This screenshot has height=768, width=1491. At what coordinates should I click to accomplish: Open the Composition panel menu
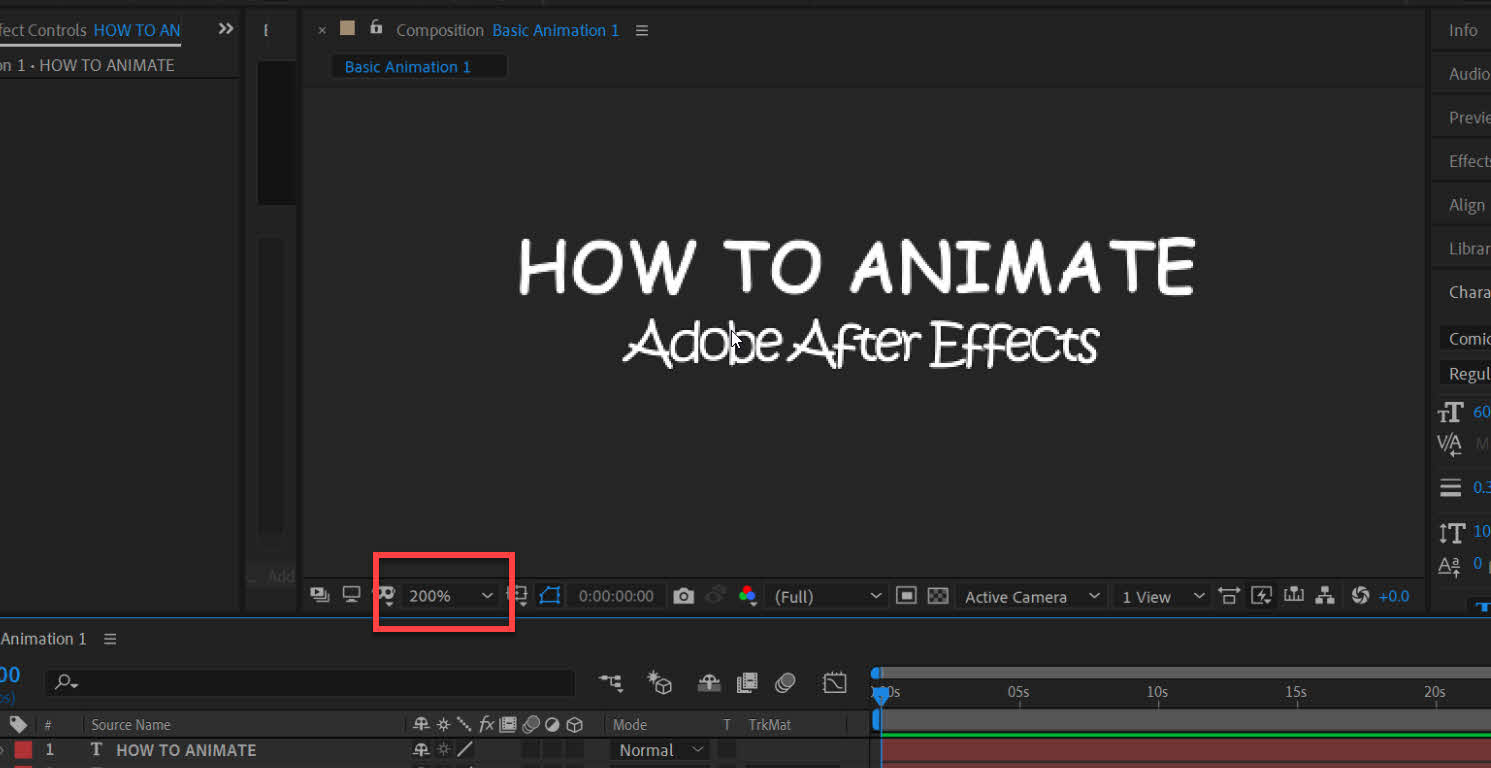coord(642,30)
